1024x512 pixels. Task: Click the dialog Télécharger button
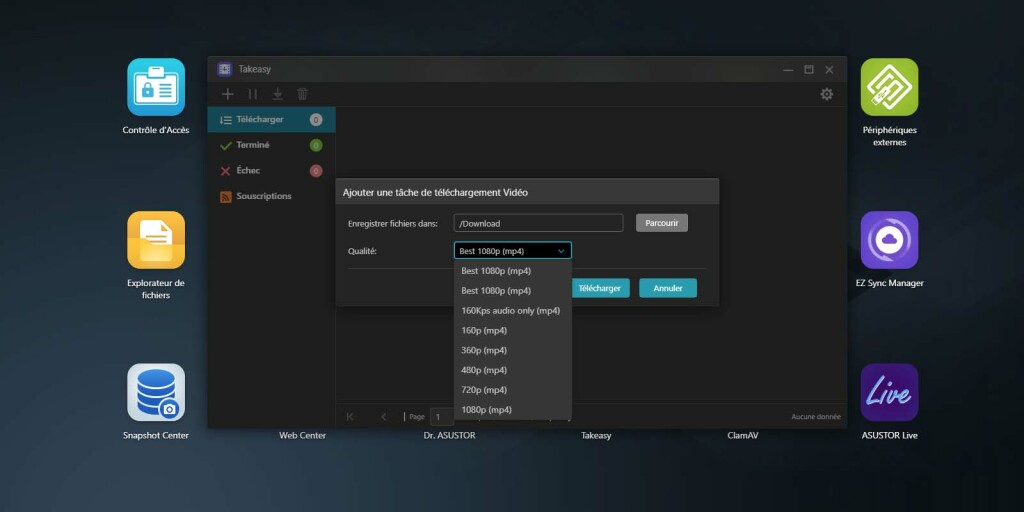click(600, 288)
